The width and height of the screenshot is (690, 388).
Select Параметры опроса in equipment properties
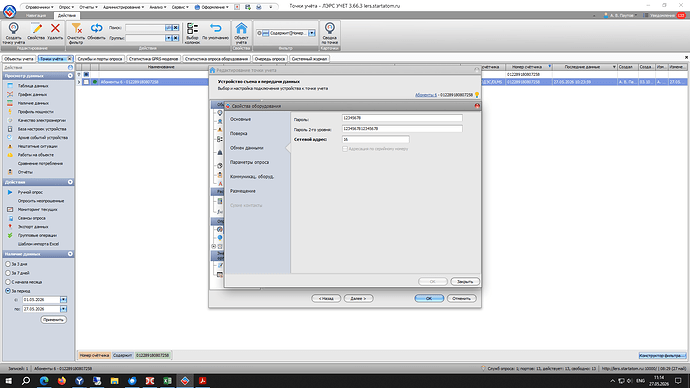[x=249, y=162]
